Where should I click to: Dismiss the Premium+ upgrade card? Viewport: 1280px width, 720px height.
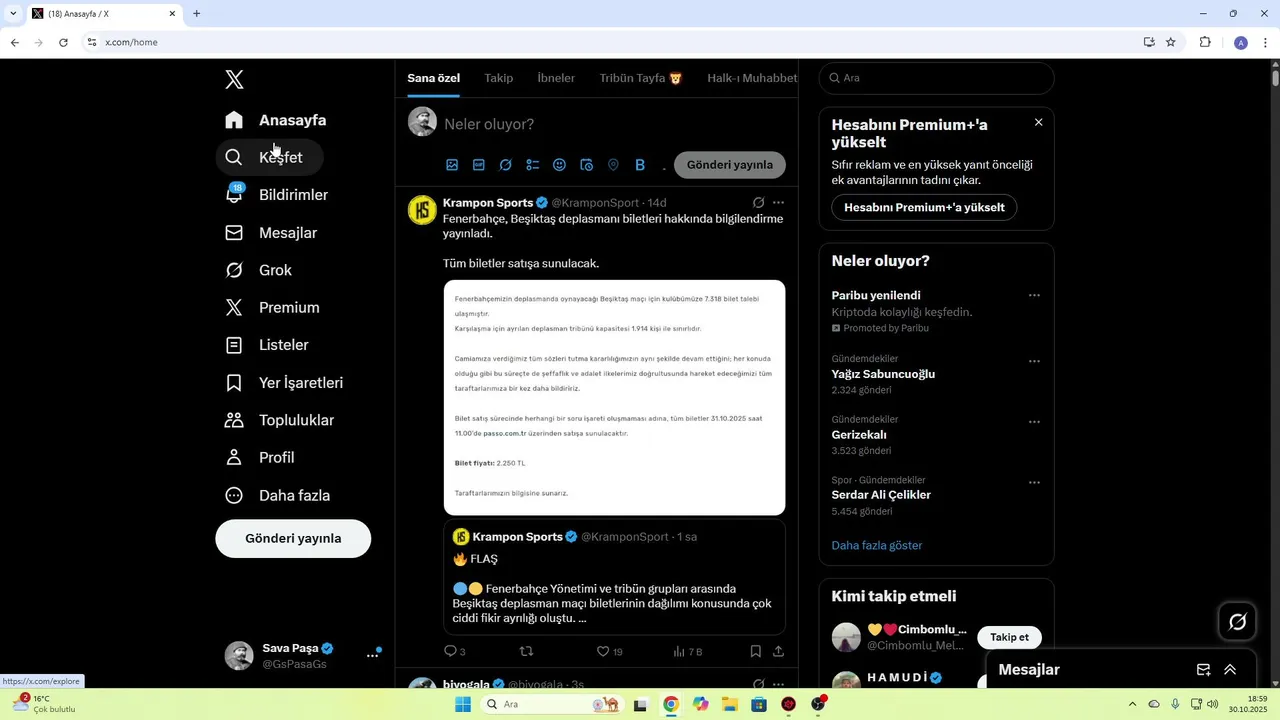point(1038,122)
